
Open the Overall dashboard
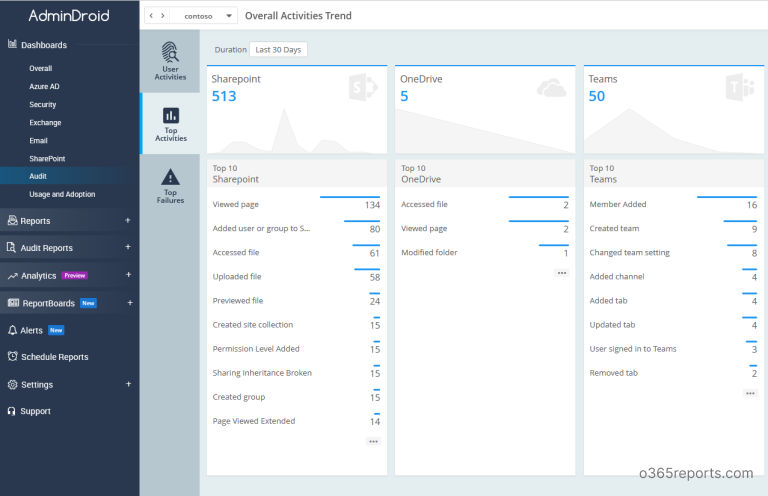41,69
